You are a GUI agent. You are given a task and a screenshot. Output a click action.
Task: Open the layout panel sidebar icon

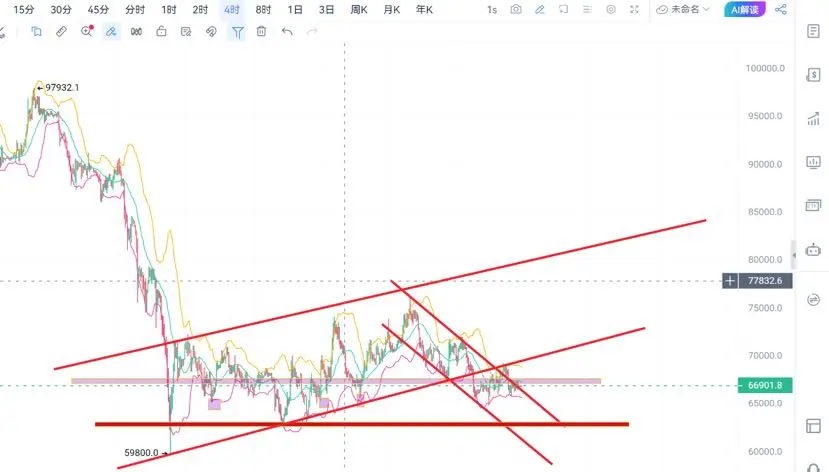[814, 425]
